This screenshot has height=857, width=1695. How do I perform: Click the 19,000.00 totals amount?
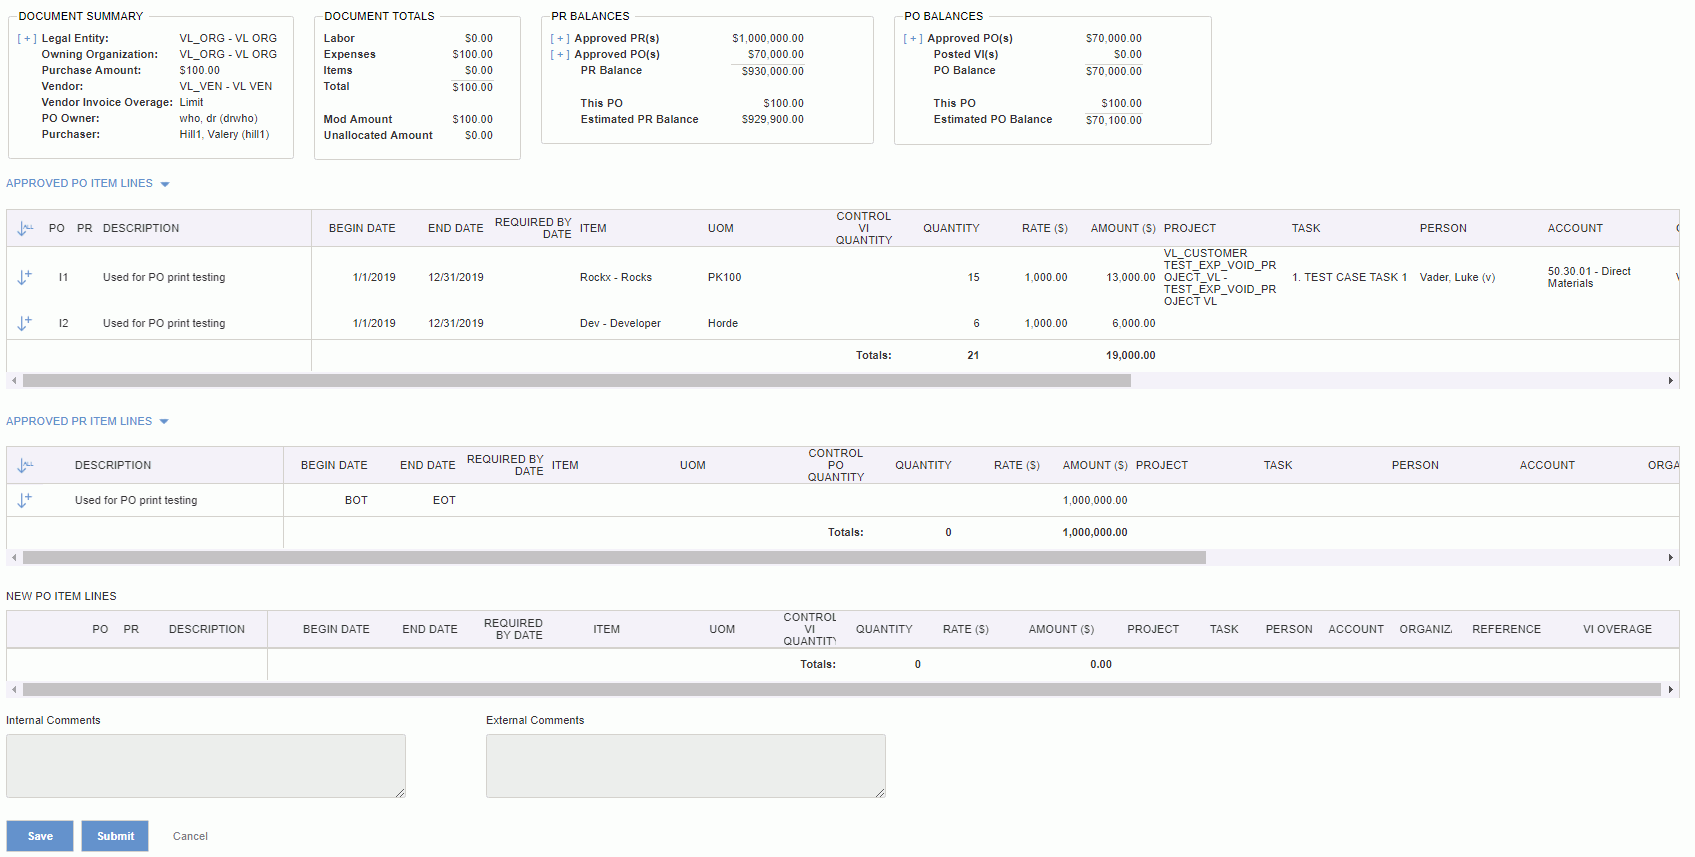pyautogui.click(x=1131, y=356)
